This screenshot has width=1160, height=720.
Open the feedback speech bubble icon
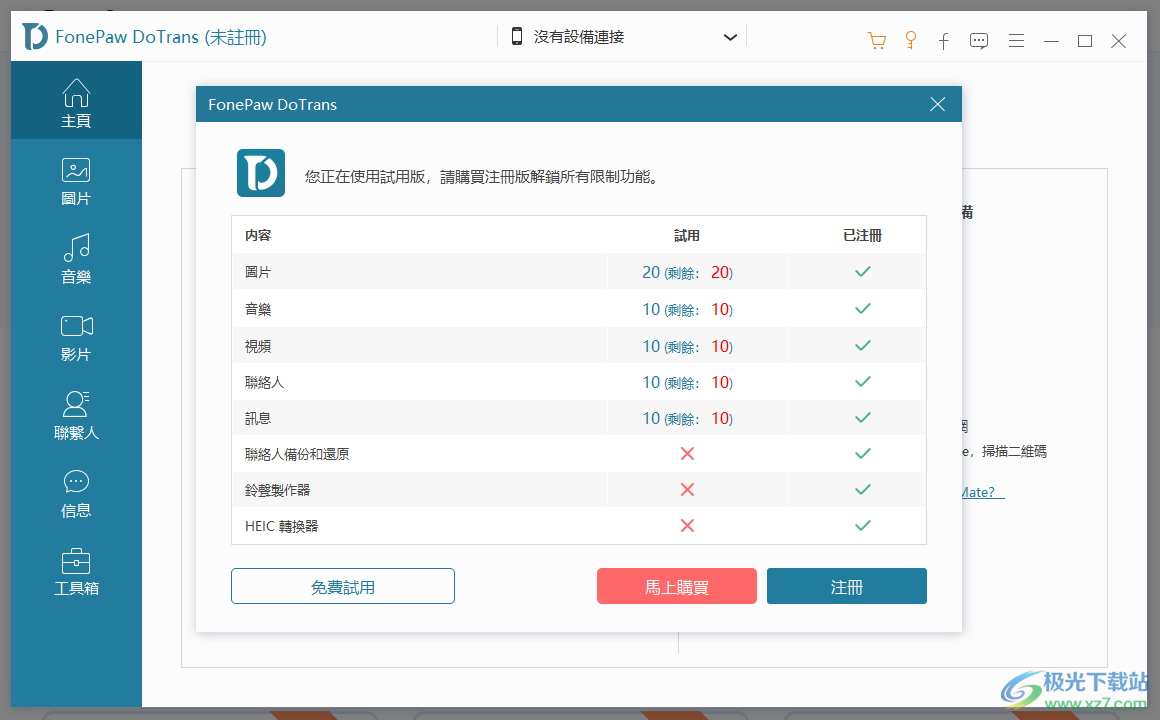(x=978, y=41)
